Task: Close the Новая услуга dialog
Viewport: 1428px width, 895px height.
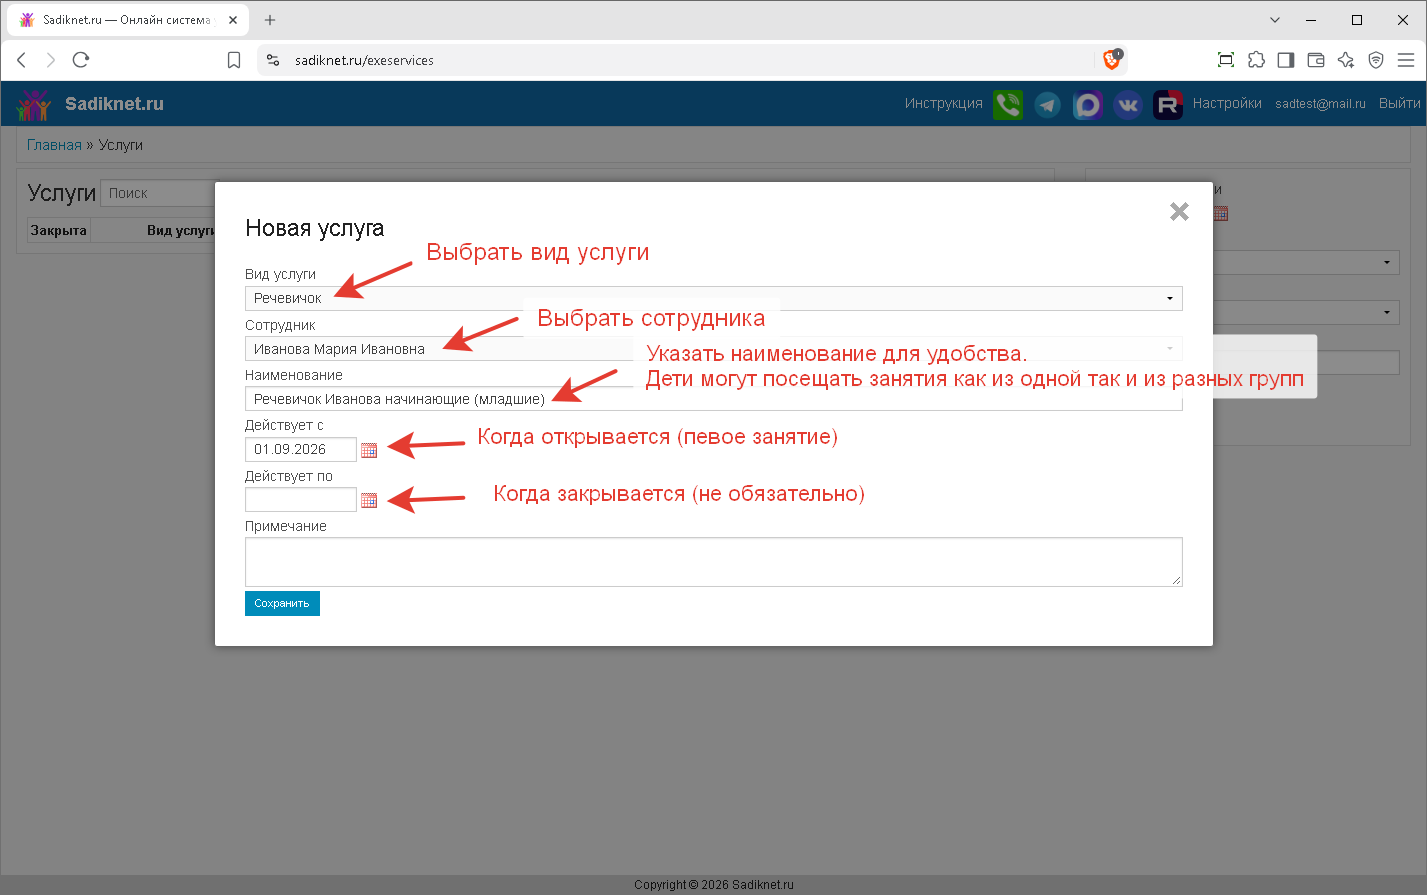Action: [1179, 211]
